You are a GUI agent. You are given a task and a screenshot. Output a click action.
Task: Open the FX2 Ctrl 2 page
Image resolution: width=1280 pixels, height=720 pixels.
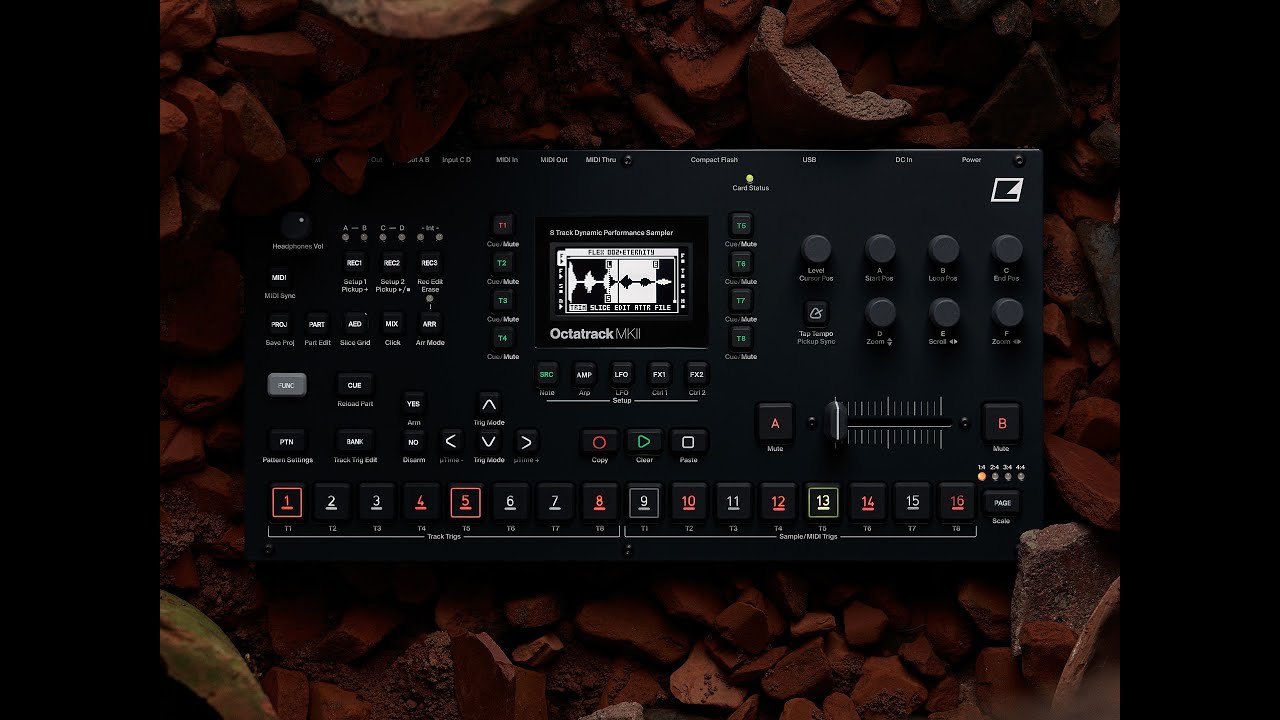(697, 375)
